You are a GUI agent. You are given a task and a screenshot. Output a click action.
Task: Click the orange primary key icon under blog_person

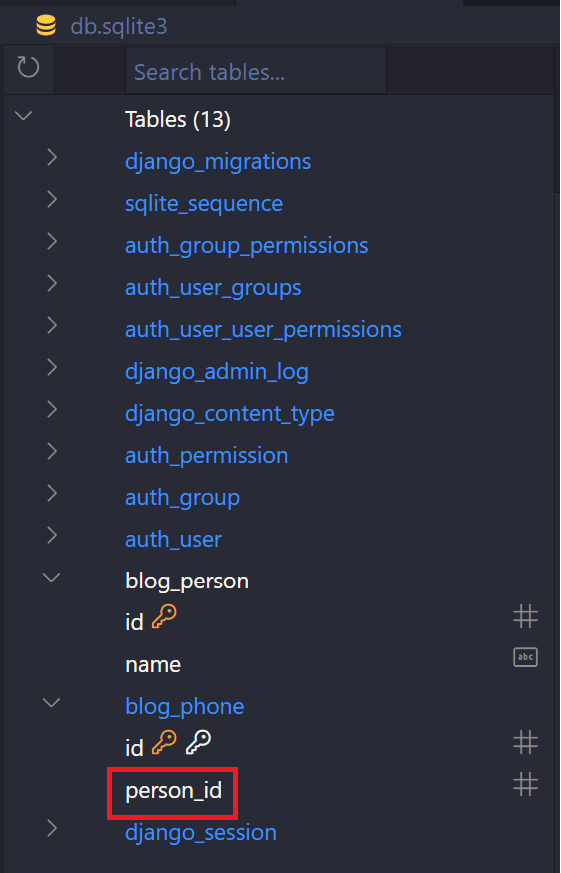pyautogui.click(x=164, y=617)
